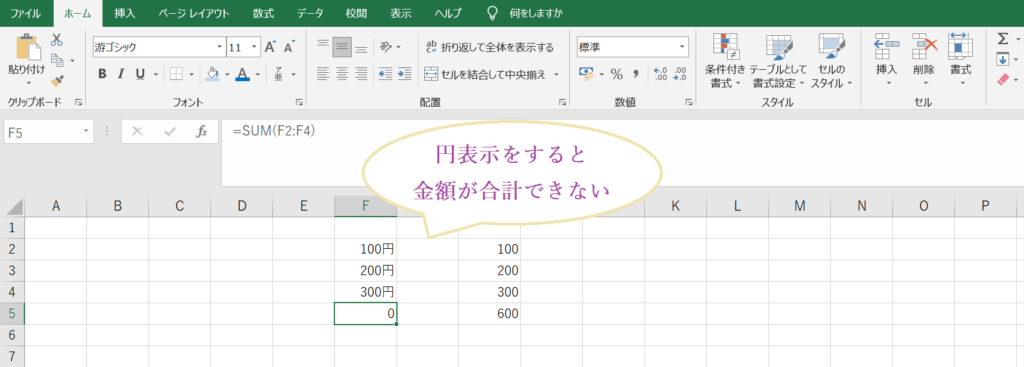Switch to the データ tab

pyautogui.click(x=310, y=13)
